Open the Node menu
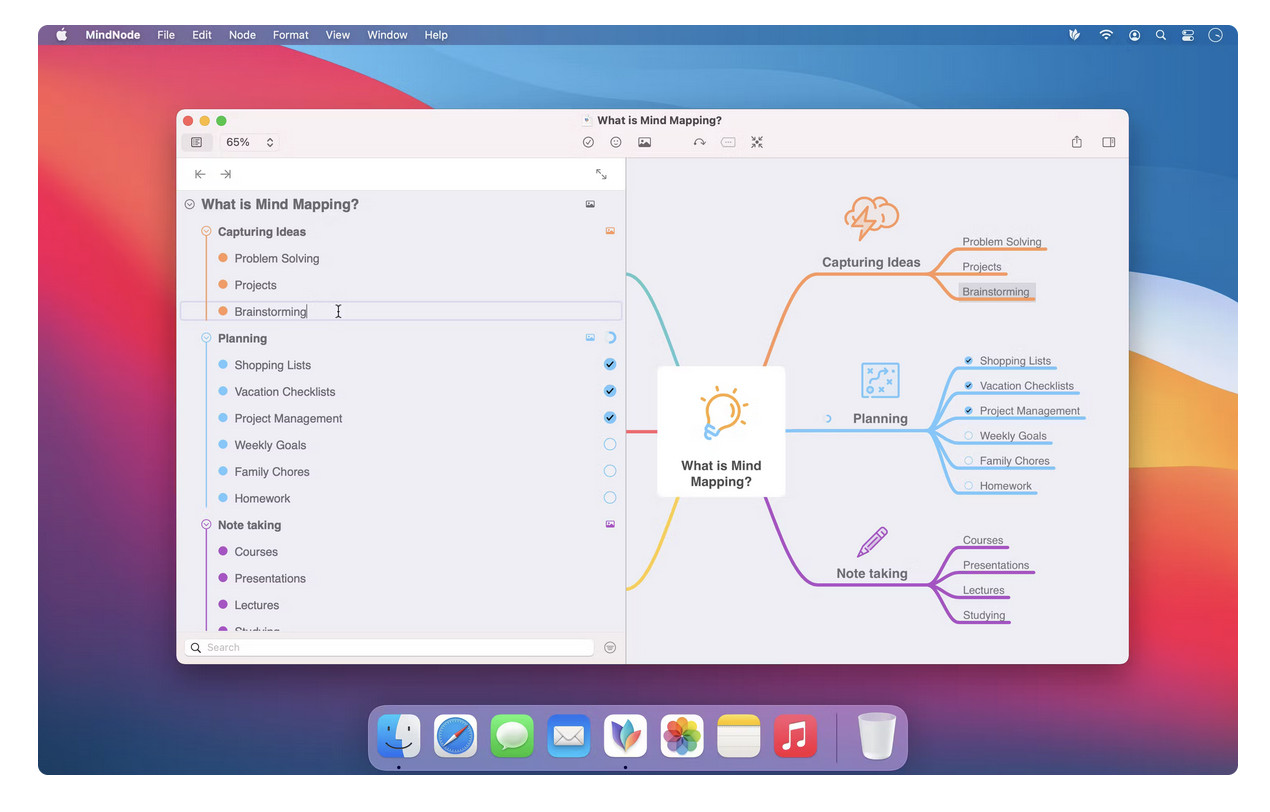Viewport: 1270px width, 812px height. (x=242, y=34)
